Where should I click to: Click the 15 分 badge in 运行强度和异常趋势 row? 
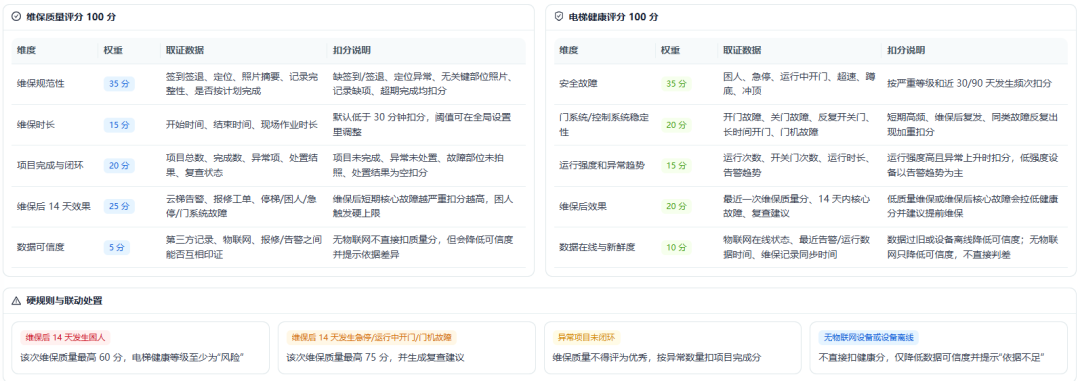point(677,165)
